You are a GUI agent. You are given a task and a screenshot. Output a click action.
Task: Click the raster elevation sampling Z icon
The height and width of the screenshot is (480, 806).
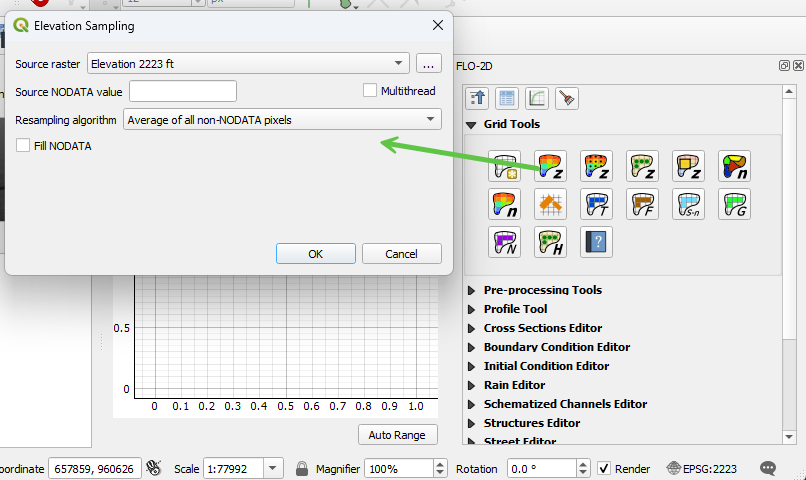click(x=550, y=167)
